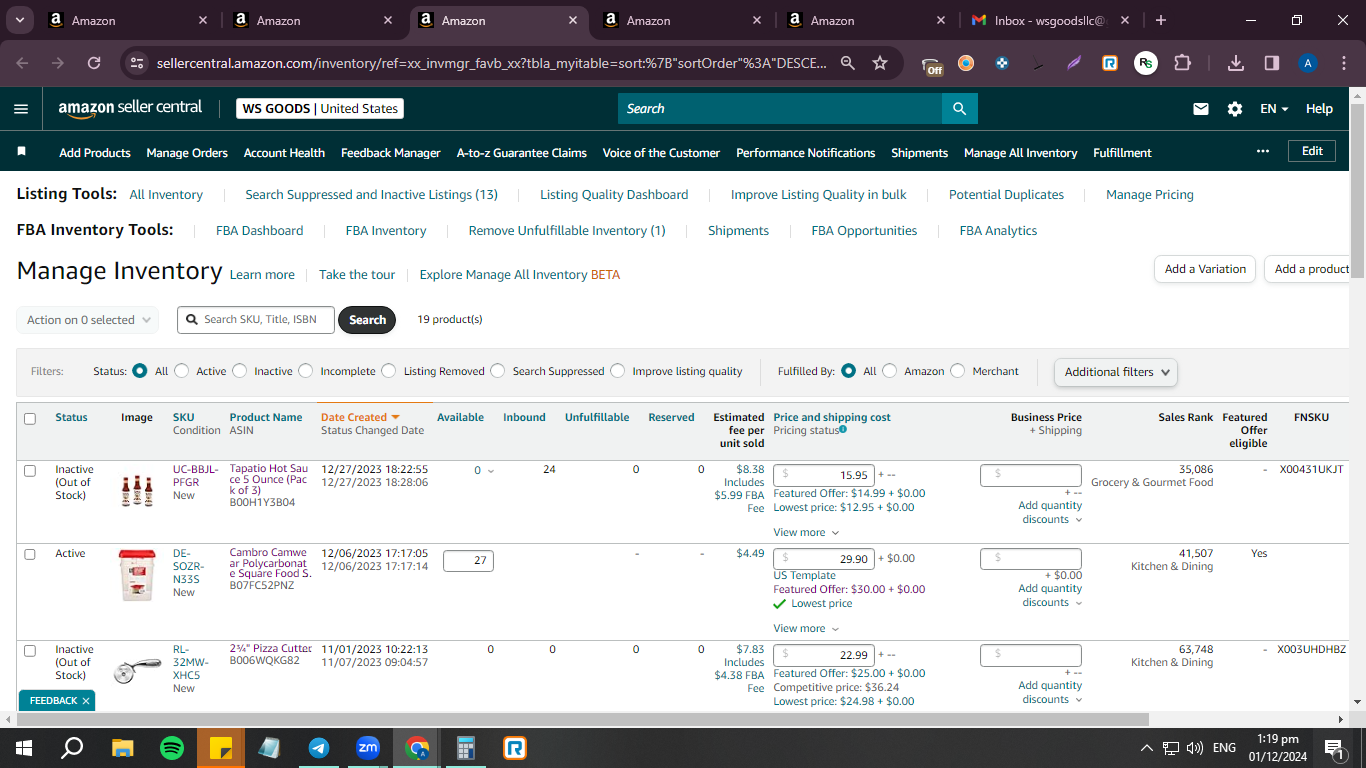
Task: Click the Tapatio price field 15.95
Action: 824,476
